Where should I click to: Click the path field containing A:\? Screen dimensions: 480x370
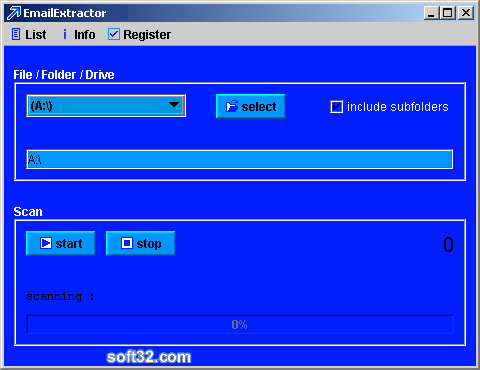[x=239, y=159]
